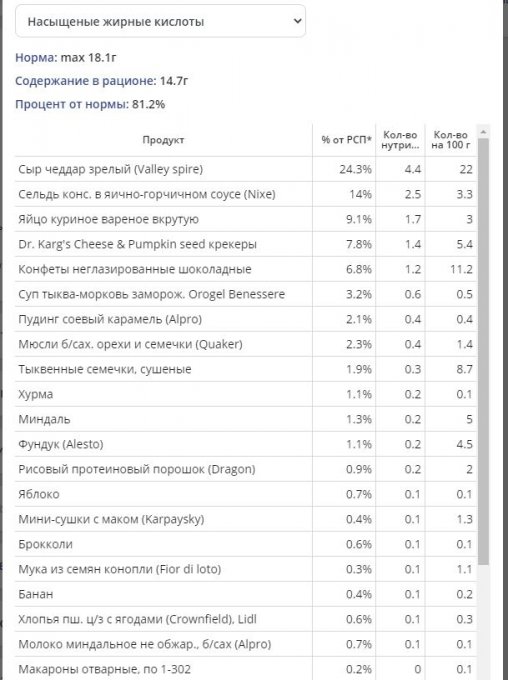The height and width of the screenshot is (680, 508).
Task: Click the Молоко миндальное (Alpro) row
Action: (246, 644)
